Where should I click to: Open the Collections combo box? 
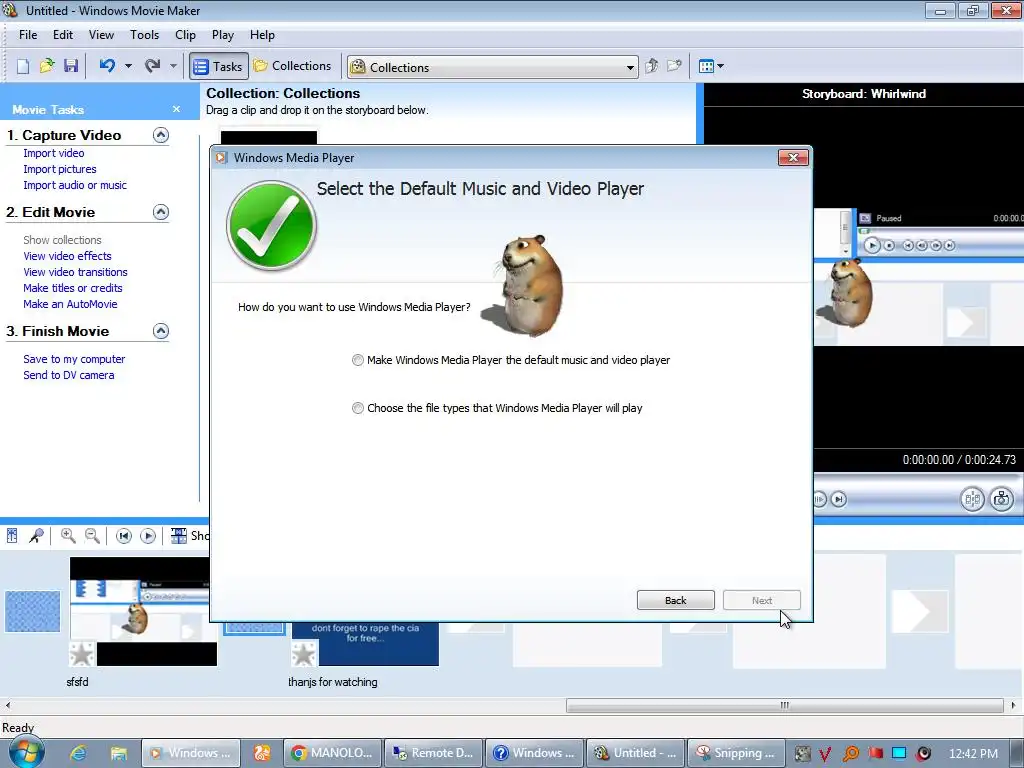pos(493,67)
